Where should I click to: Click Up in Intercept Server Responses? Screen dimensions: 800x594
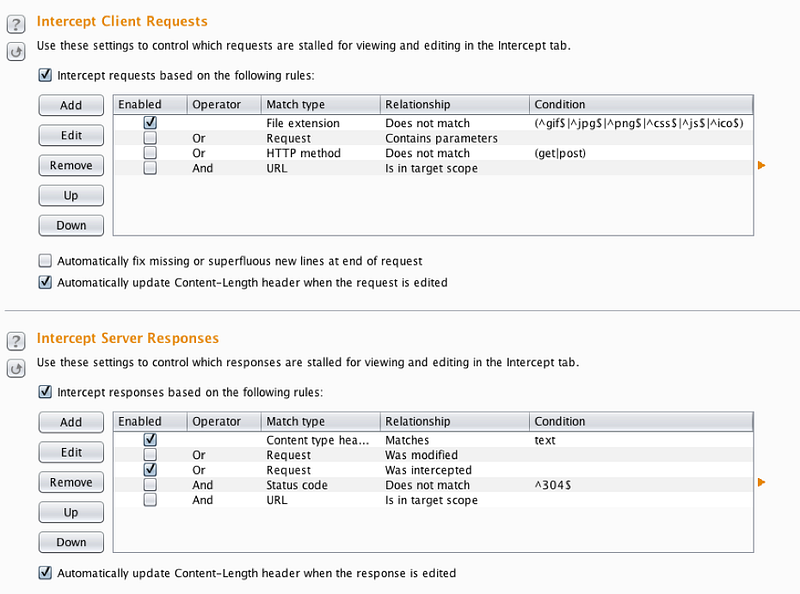71,512
